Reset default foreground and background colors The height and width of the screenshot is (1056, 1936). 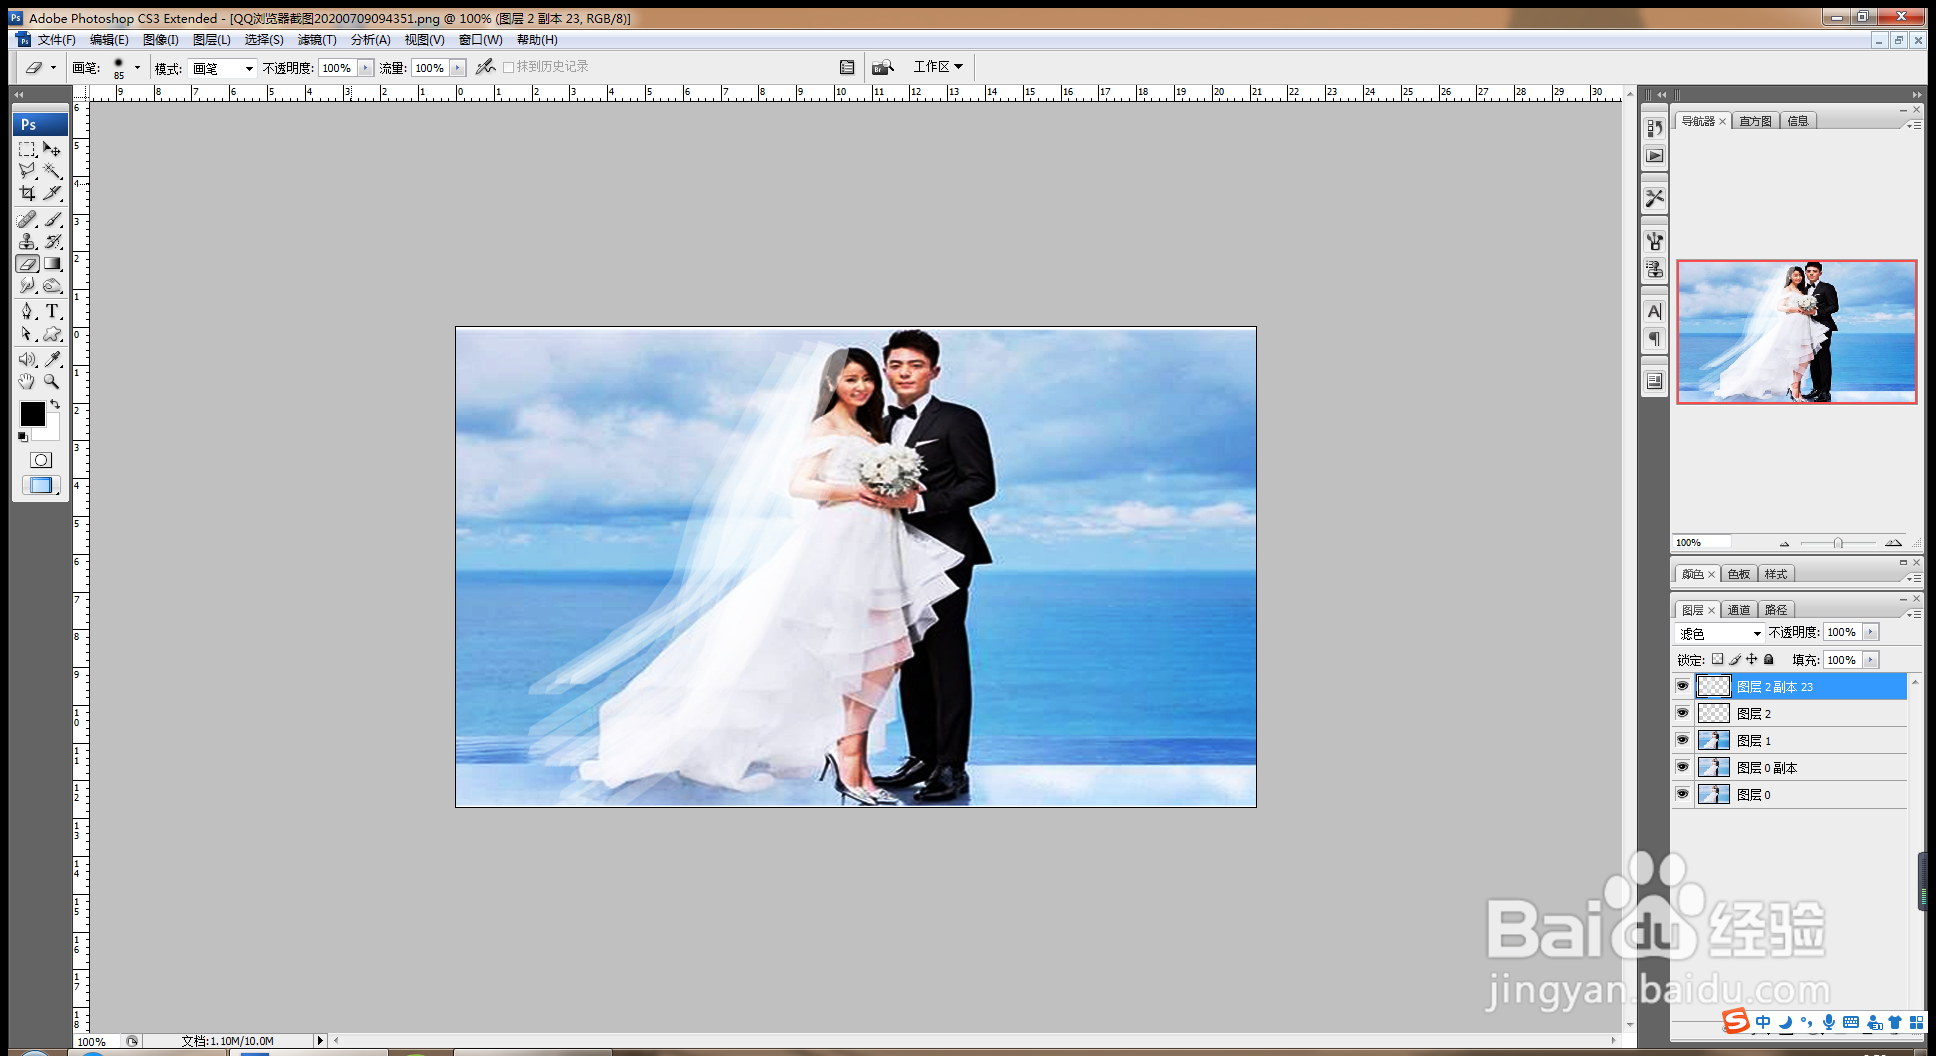22,437
